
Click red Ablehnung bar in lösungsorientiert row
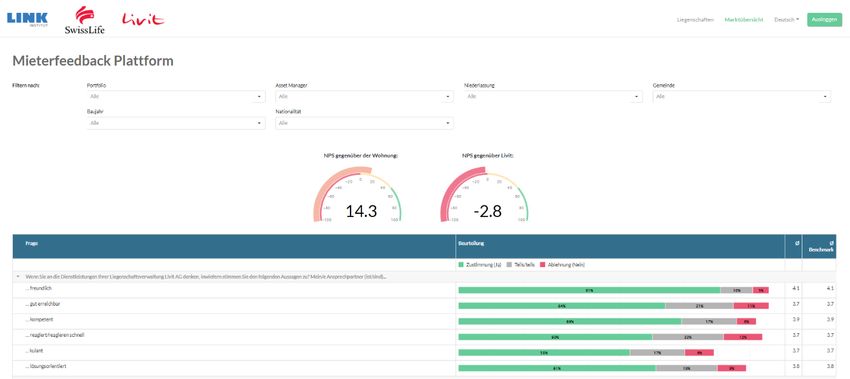(731, 369)
